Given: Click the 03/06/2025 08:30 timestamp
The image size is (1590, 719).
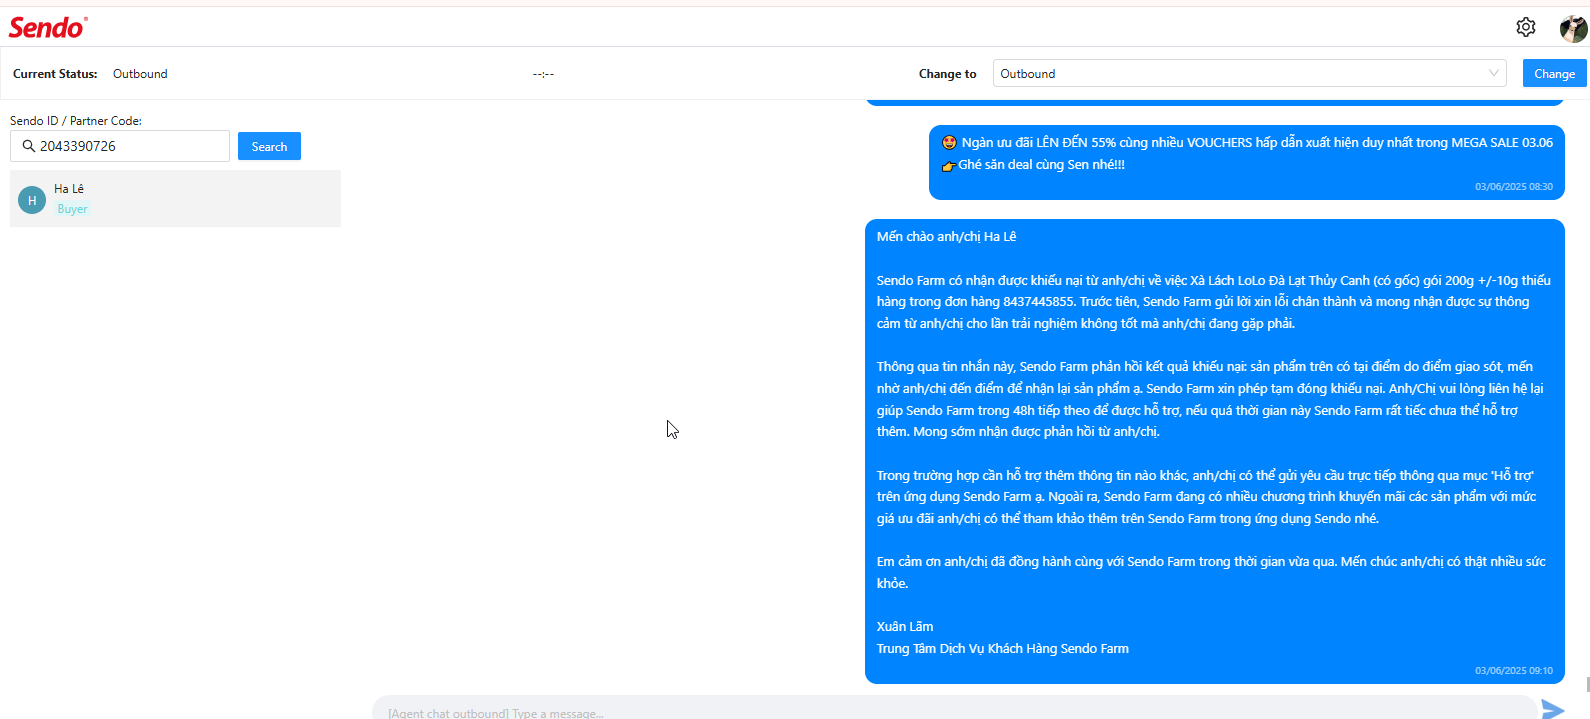Looking at the screenshot, I should [x=1513, y=187].
